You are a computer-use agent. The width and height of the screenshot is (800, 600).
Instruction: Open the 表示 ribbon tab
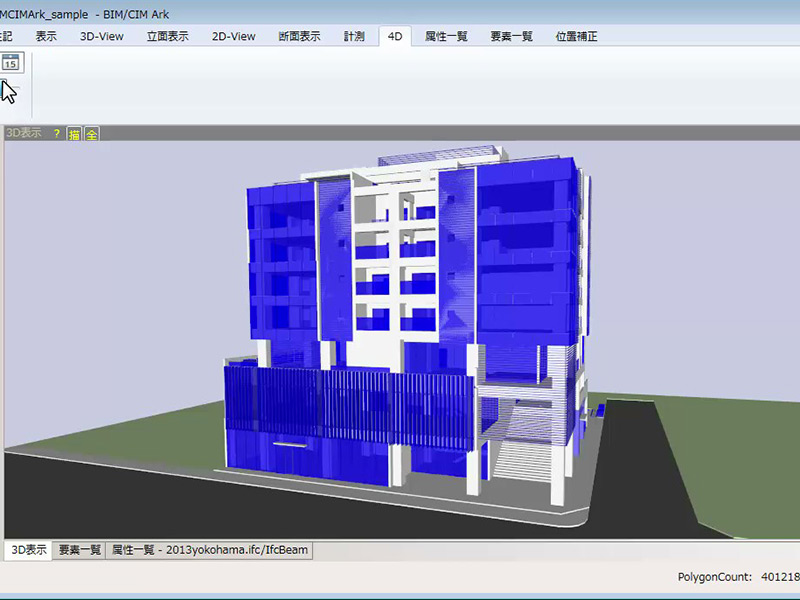(x=46, y=36)
